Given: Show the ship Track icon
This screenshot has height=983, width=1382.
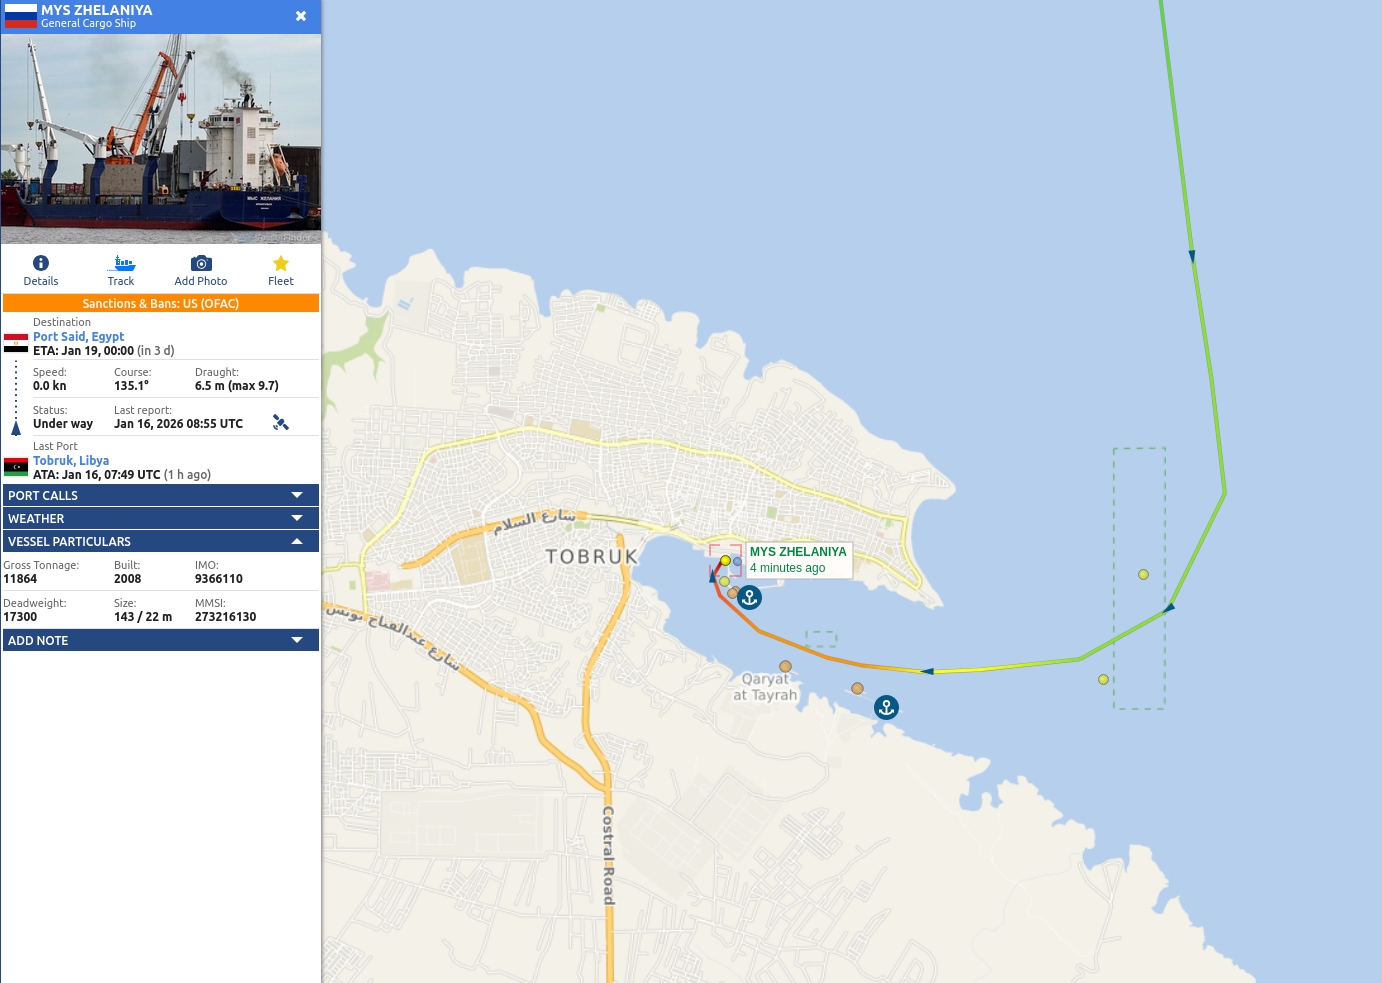Looking at the screenshot, I should point(121,263).
